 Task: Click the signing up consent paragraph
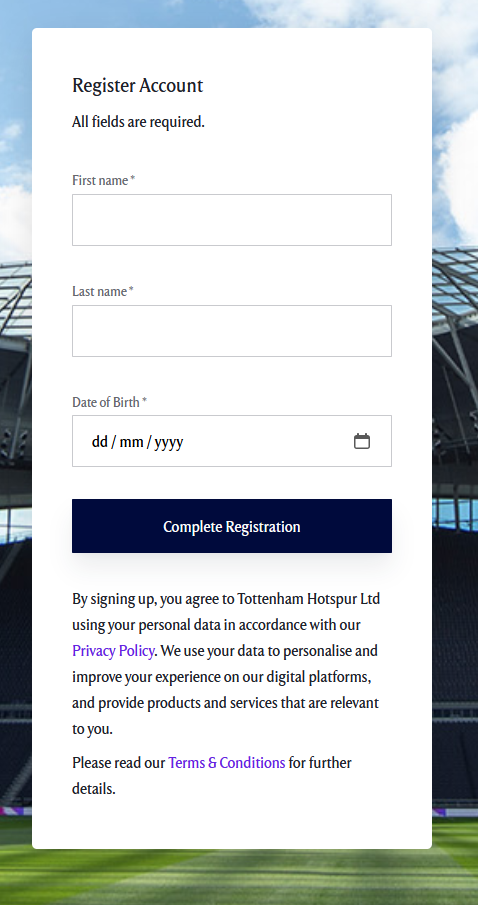coord(226,664)
